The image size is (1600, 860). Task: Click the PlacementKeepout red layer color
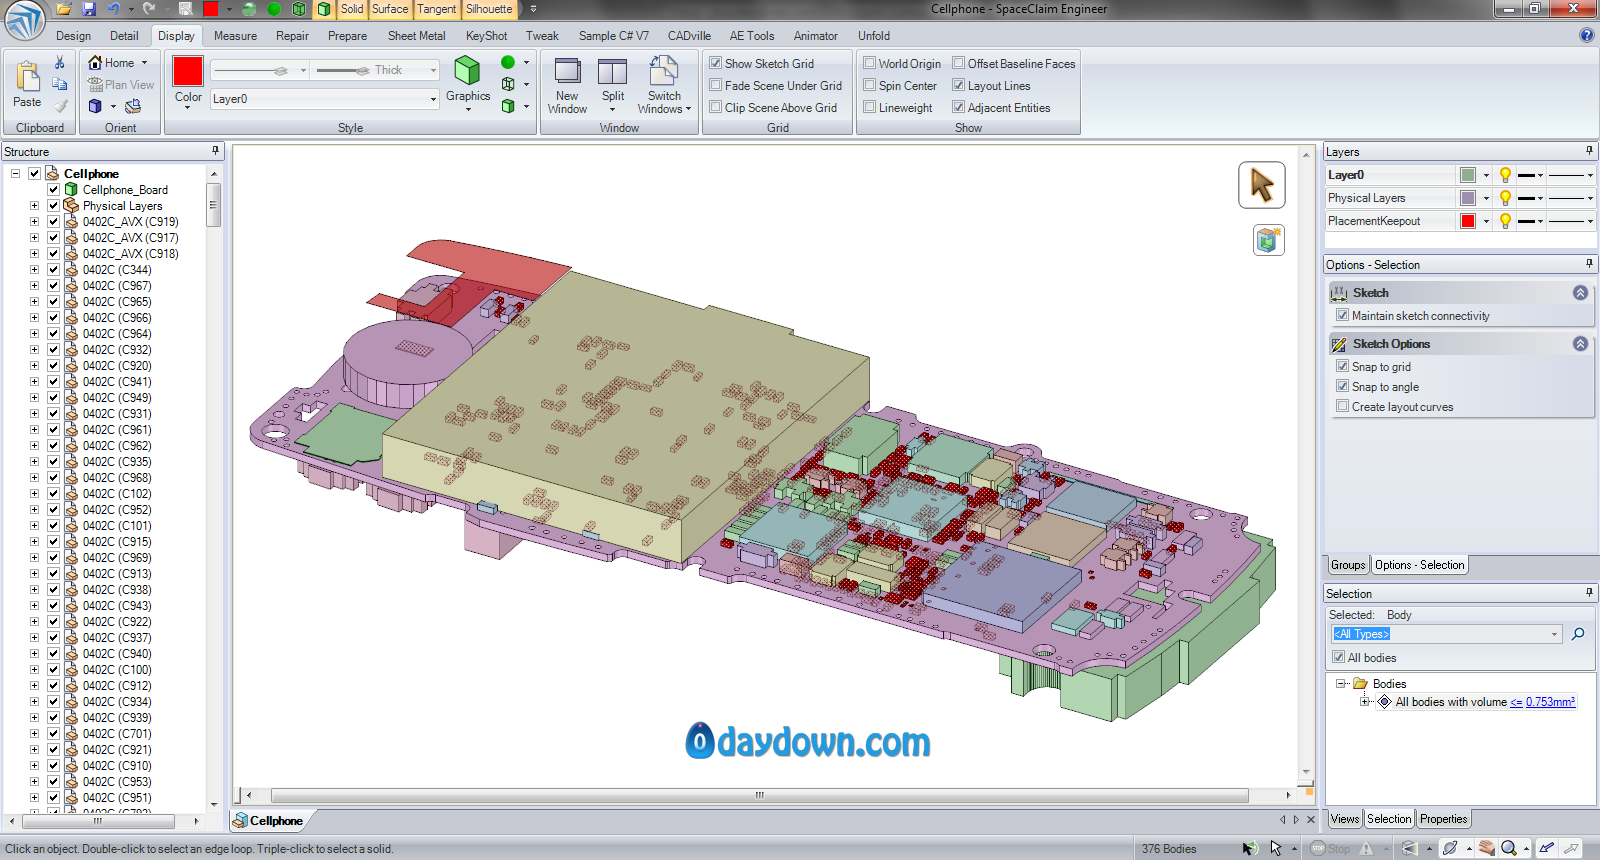point(1467,221)
